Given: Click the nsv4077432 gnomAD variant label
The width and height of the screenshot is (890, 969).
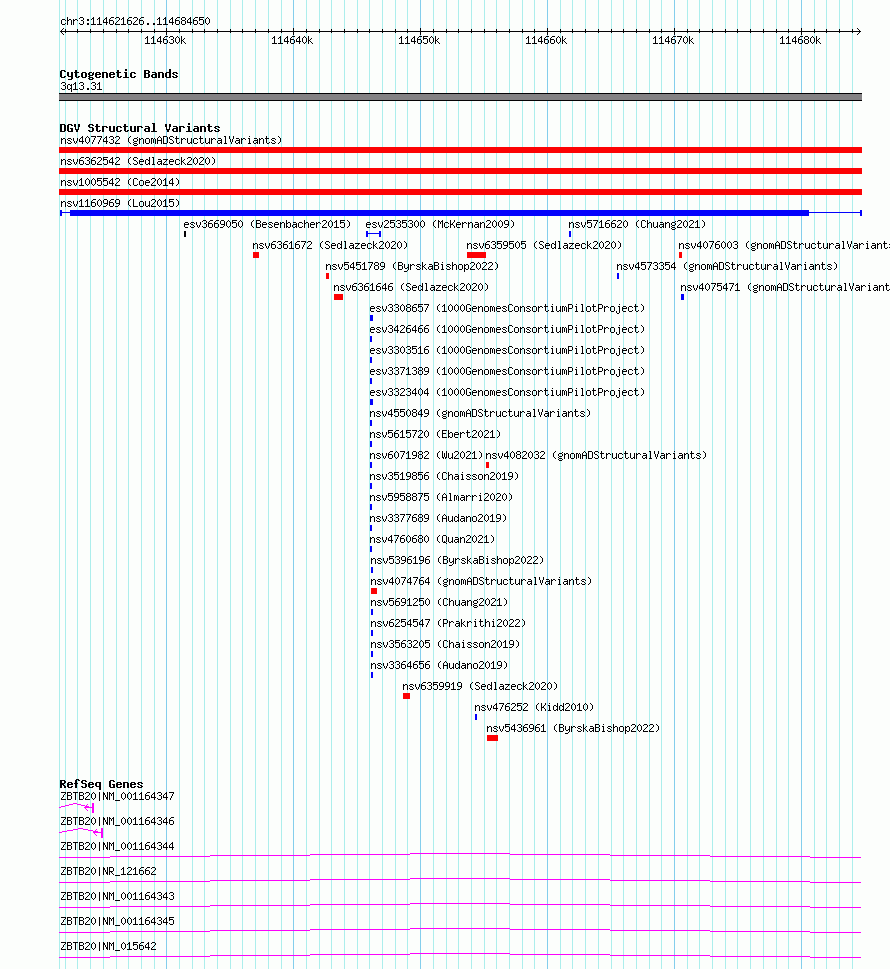Looking at the screenshot, I should 171,140.
